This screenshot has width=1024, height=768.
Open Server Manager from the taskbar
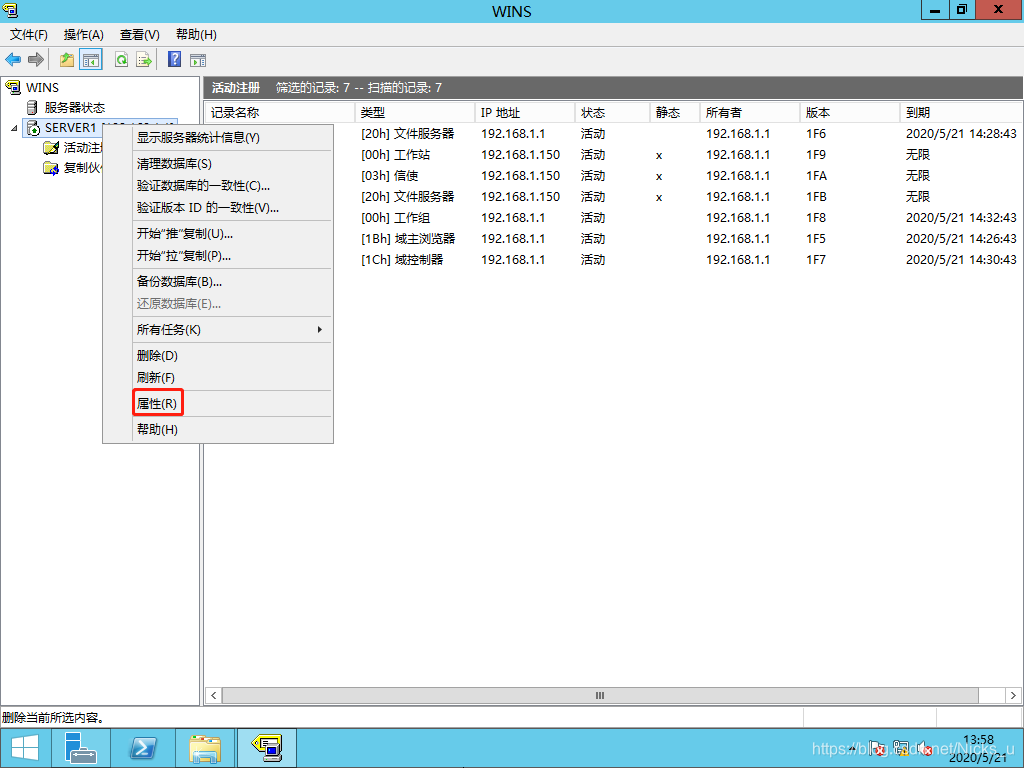80,748
